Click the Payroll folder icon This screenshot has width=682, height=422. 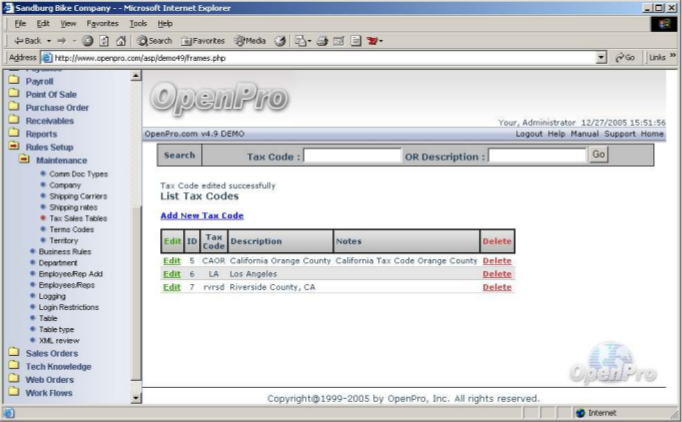click(x=14, y=81)
